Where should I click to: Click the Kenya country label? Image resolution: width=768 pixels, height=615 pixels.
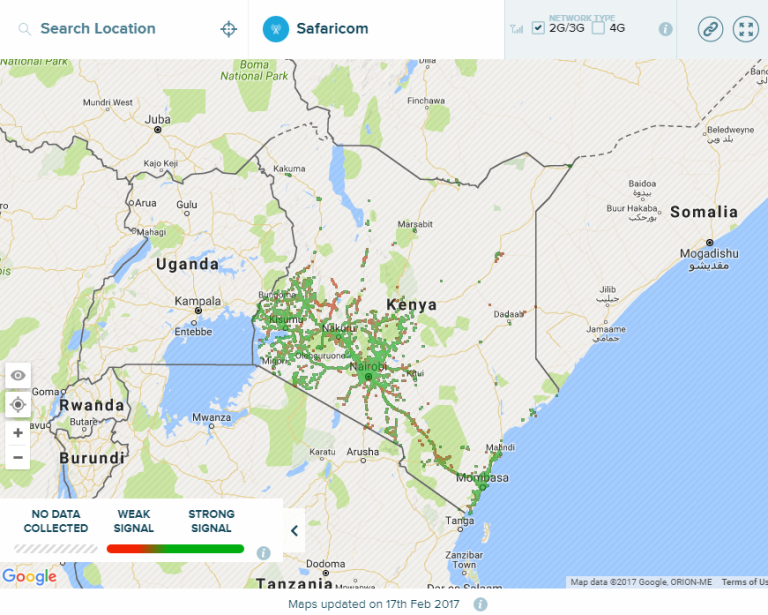pos(411,305)
